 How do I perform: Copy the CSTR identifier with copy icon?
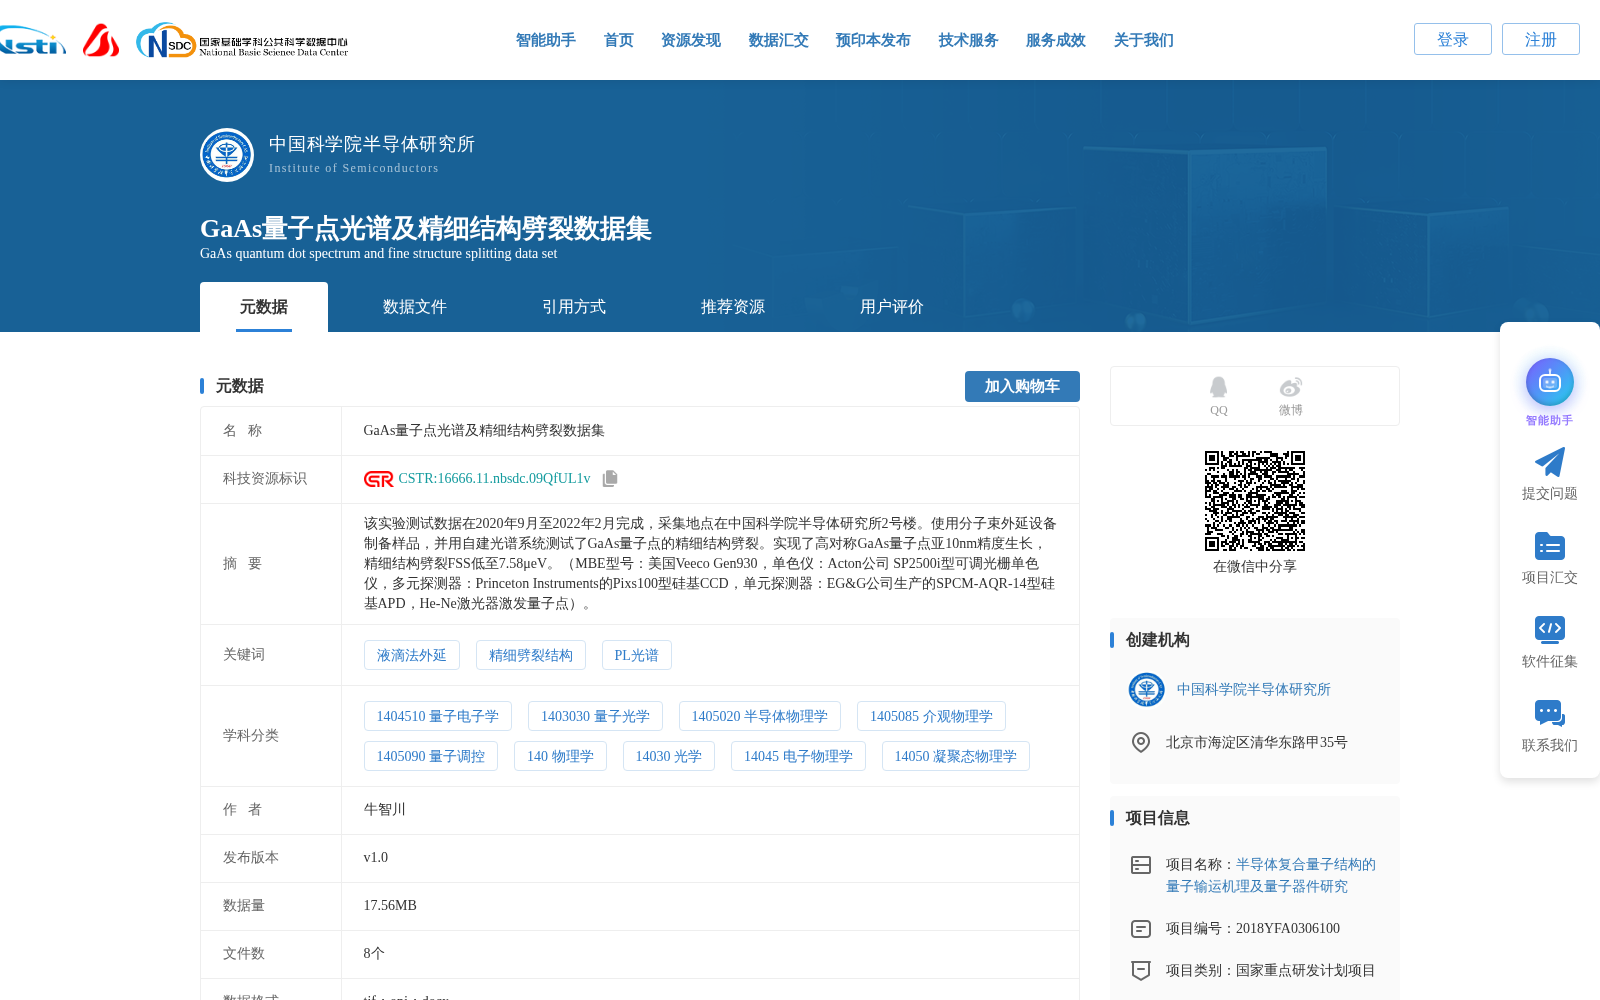click(x=610, y=479)
